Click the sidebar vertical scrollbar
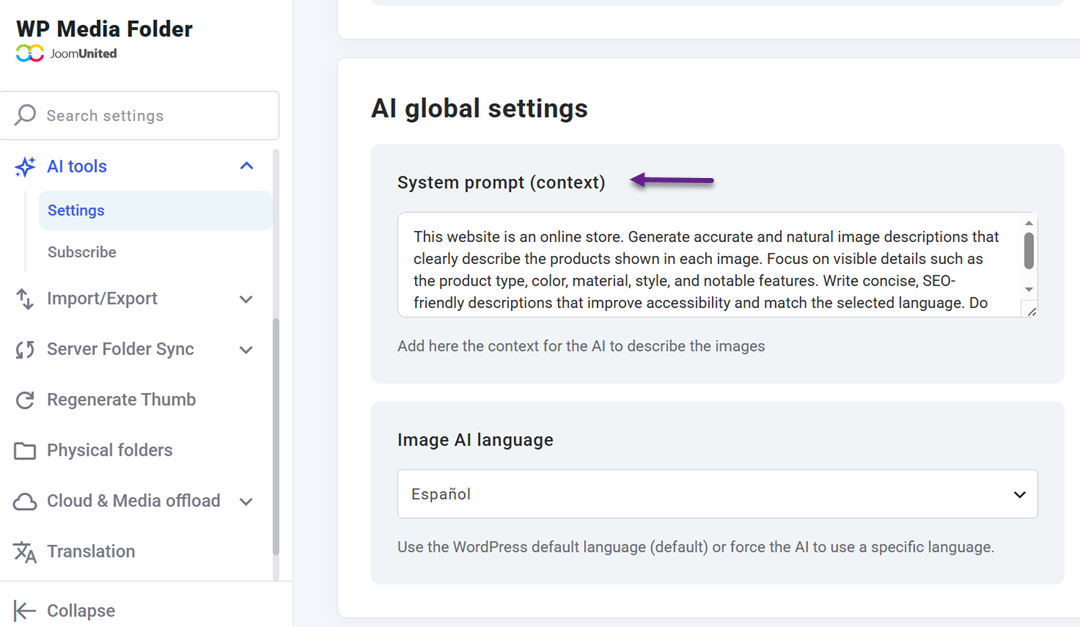The width and height of the screenshot is (1080, 627). pos(276,436)
